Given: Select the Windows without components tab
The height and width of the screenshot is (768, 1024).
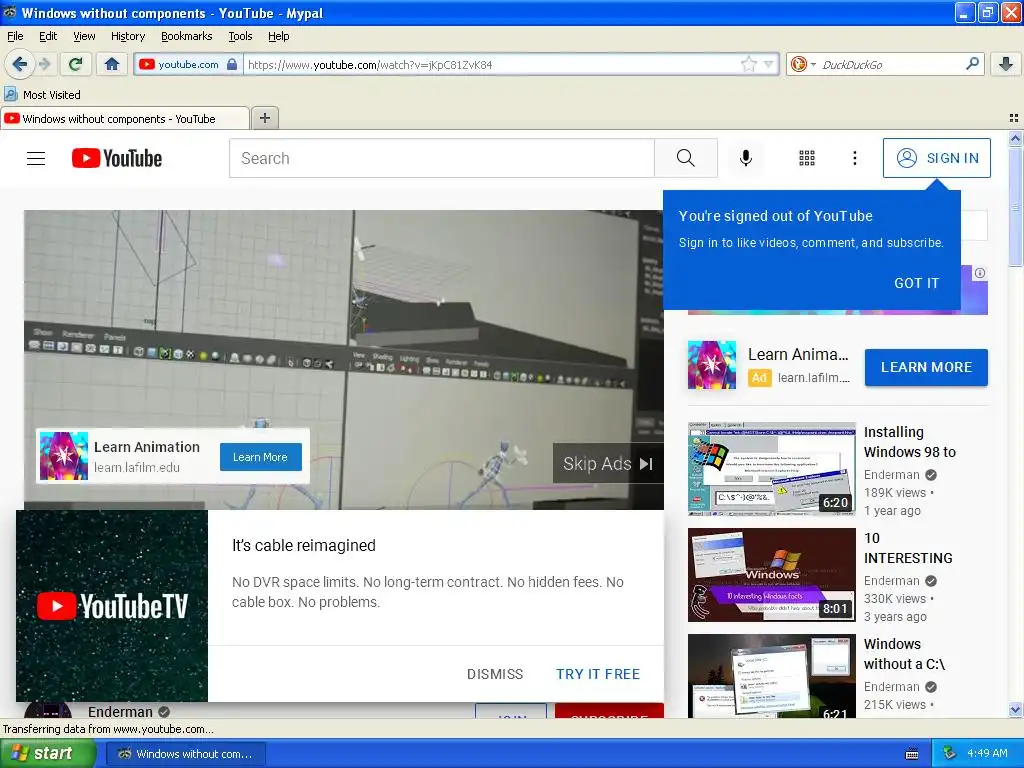Looking at the screenshot, I should click(x=125, y=118).
